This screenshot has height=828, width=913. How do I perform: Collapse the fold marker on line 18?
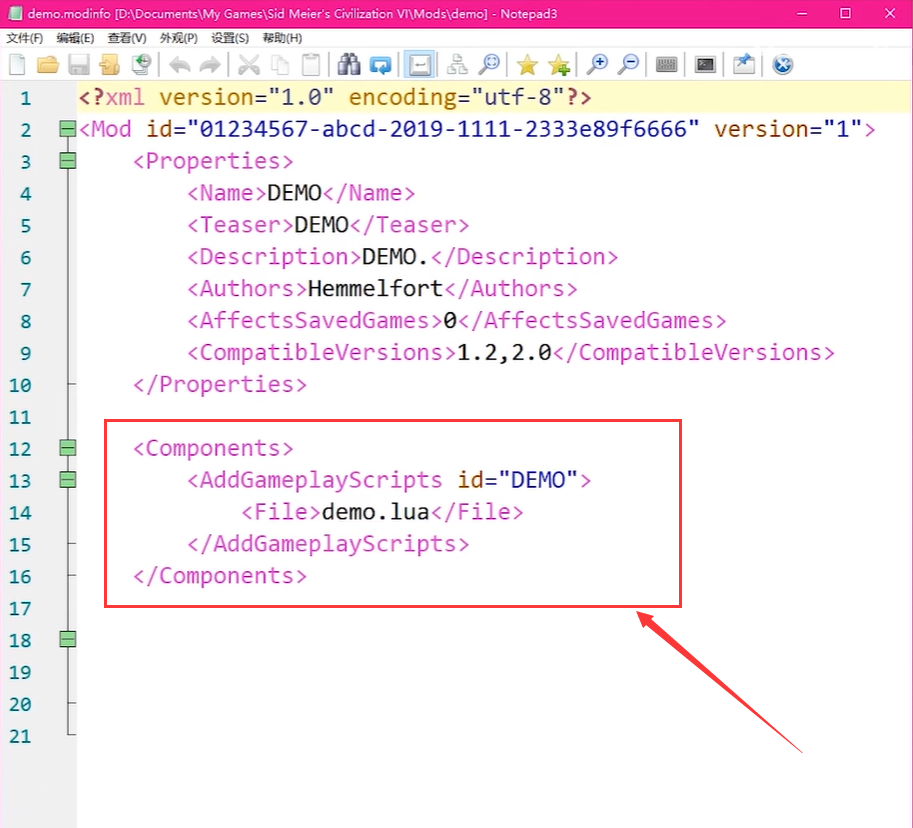68,639
